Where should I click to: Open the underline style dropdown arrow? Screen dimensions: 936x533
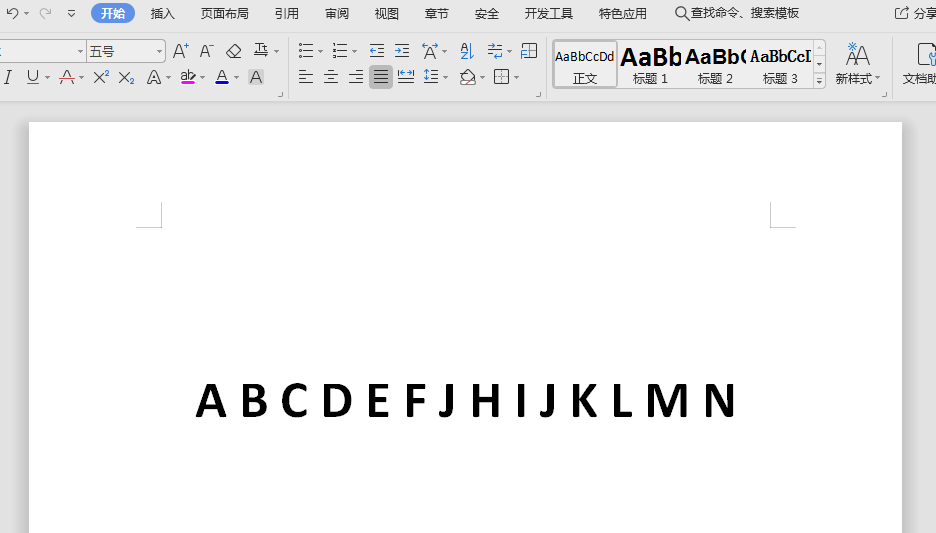pyautogui.click(x=47, y=78)
